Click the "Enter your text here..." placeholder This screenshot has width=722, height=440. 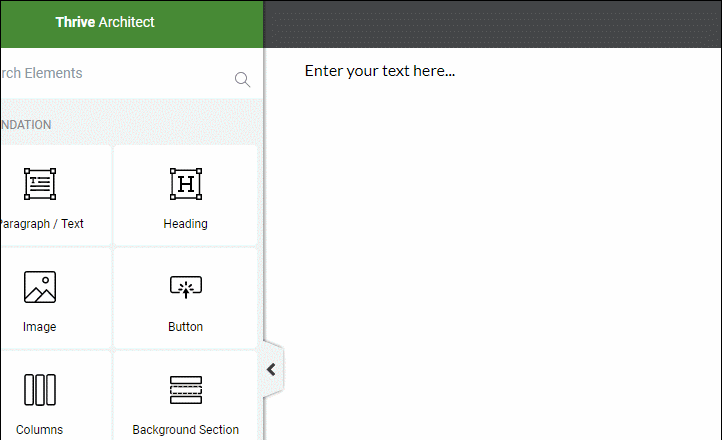[380, 71]
